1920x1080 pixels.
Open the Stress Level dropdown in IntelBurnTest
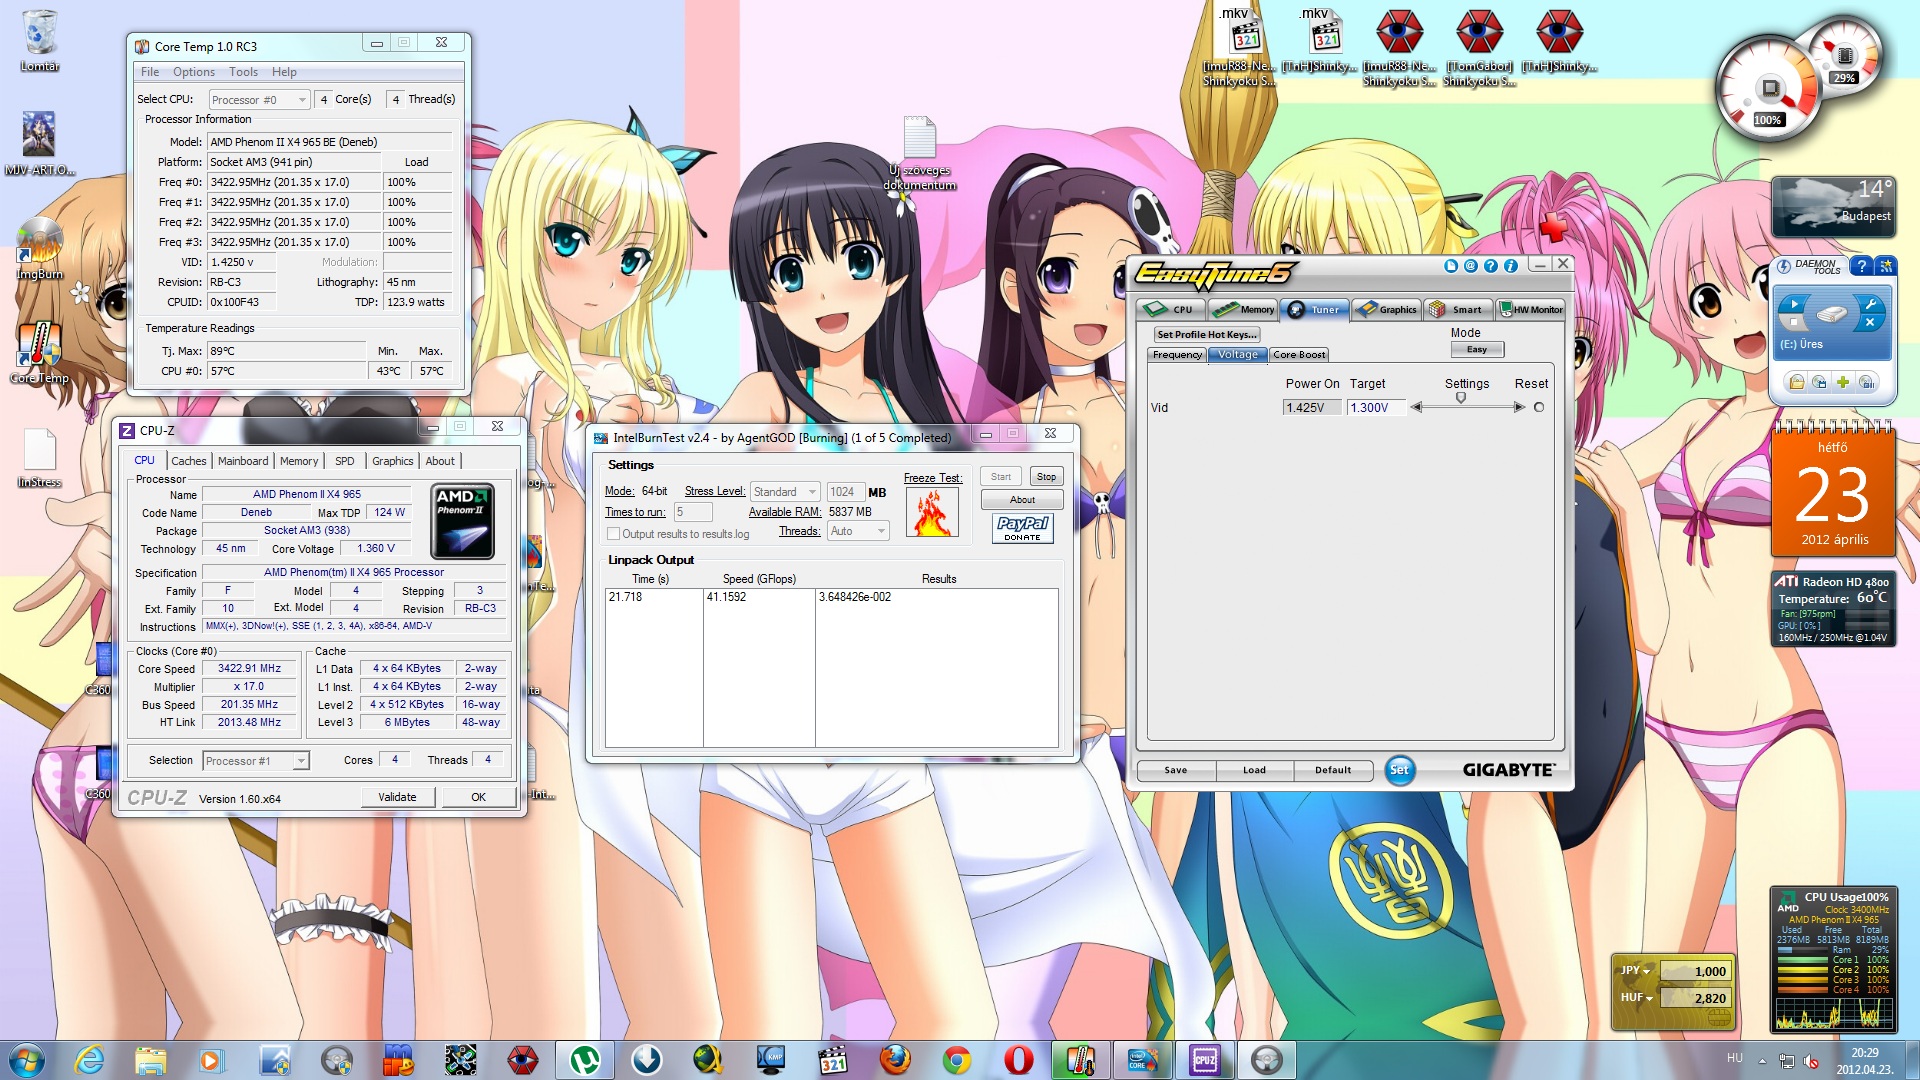click(785, 492)
